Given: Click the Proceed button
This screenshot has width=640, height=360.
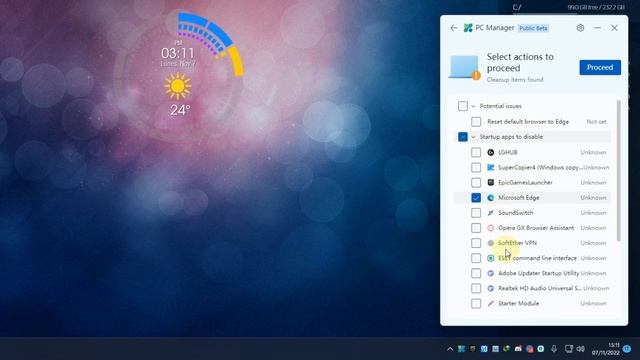Looking at the screenshot, I should click(x=600, y=67).
